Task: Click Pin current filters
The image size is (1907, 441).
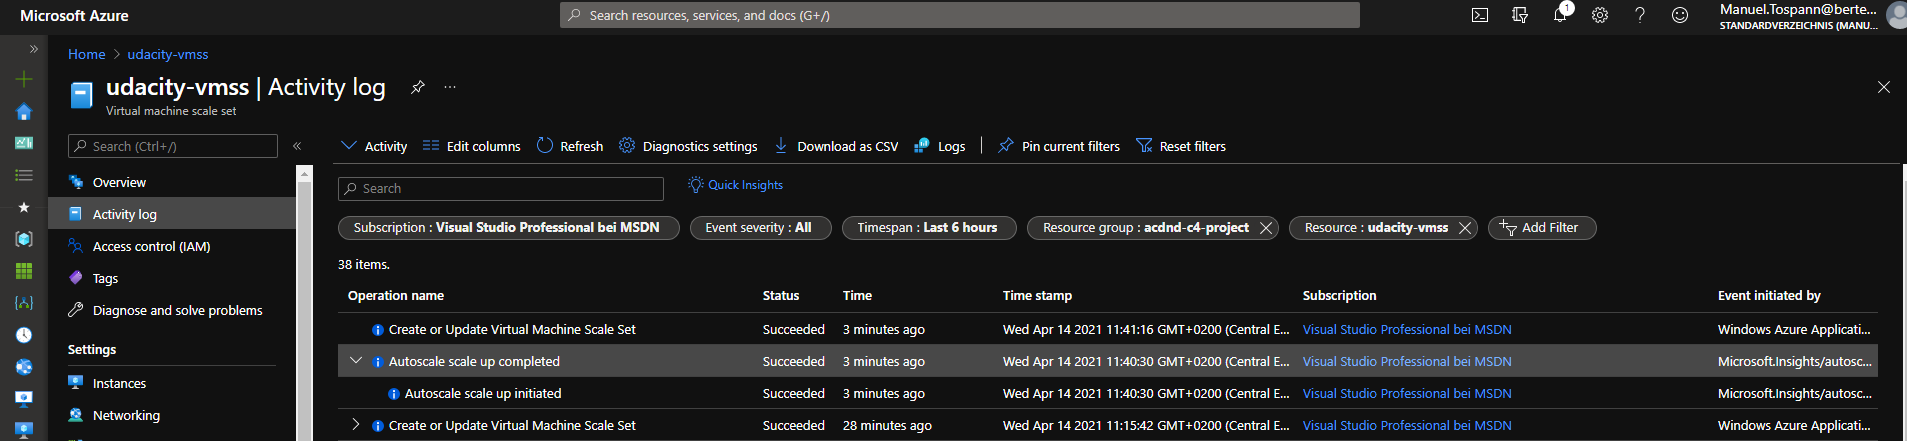Action: (1059, 146)
